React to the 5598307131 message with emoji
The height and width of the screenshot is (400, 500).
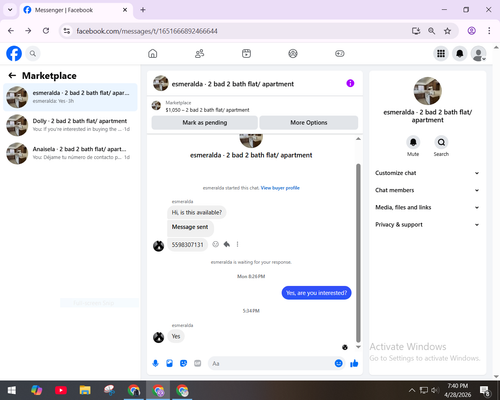pos(216,244)
